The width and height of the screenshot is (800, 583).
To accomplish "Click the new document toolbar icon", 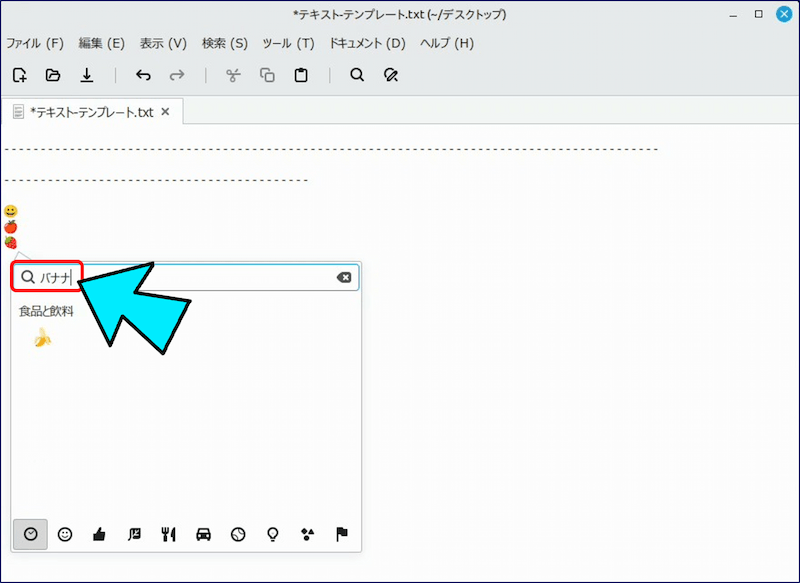I will click(20, 75).
